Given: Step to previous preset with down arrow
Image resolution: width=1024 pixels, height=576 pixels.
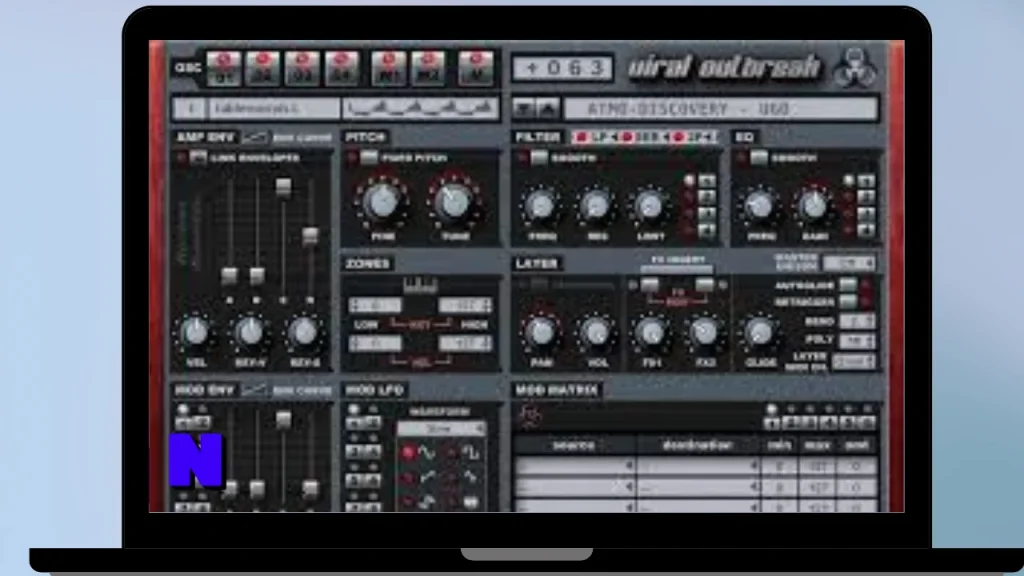Looking at the screenshot, I should point(524,108).
